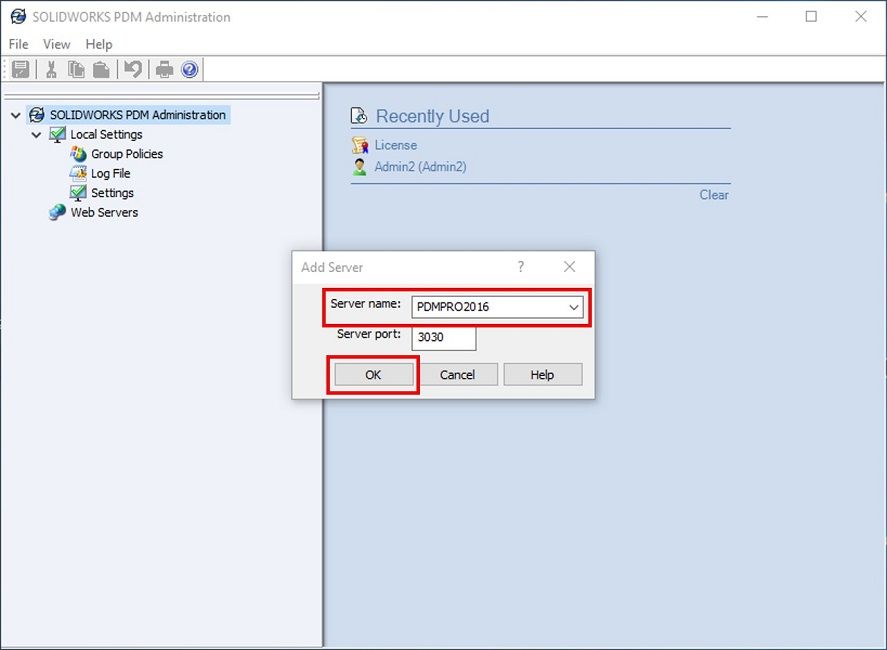Select the Web Servers globe icon

(58, 212)
